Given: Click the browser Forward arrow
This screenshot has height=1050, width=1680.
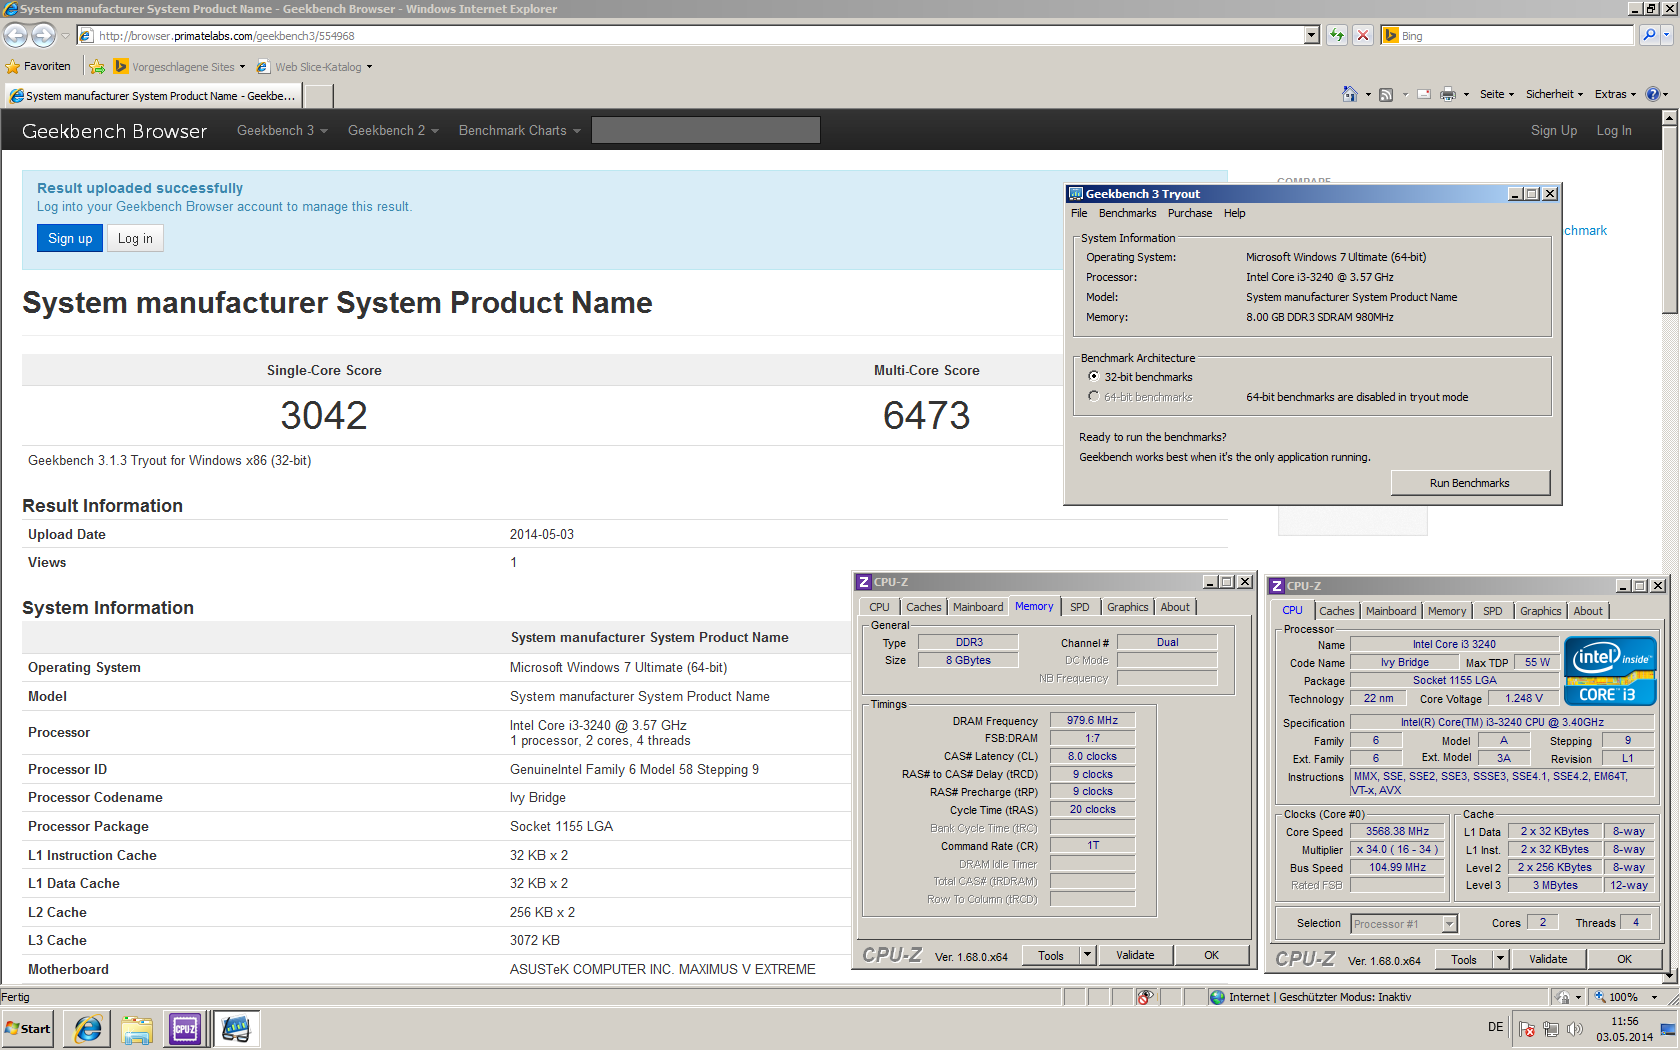Looking at the screenshot, I should coord(43,35).
